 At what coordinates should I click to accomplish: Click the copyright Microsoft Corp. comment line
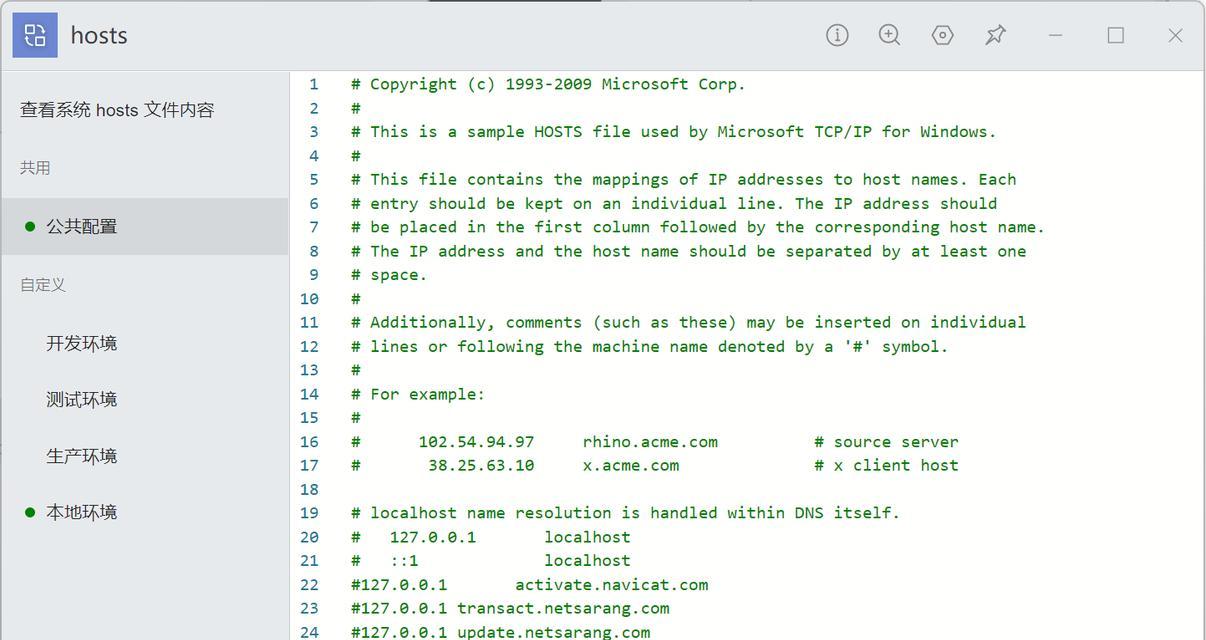548,84
